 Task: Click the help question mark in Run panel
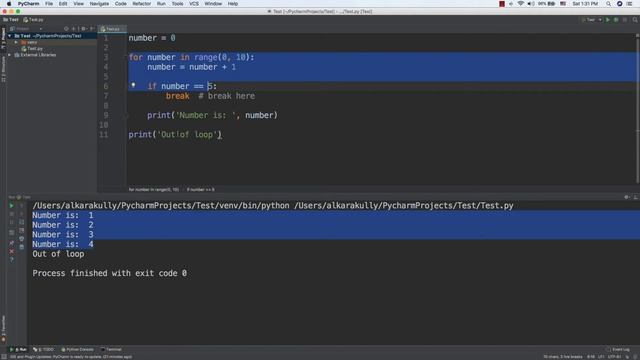[11, 260]
